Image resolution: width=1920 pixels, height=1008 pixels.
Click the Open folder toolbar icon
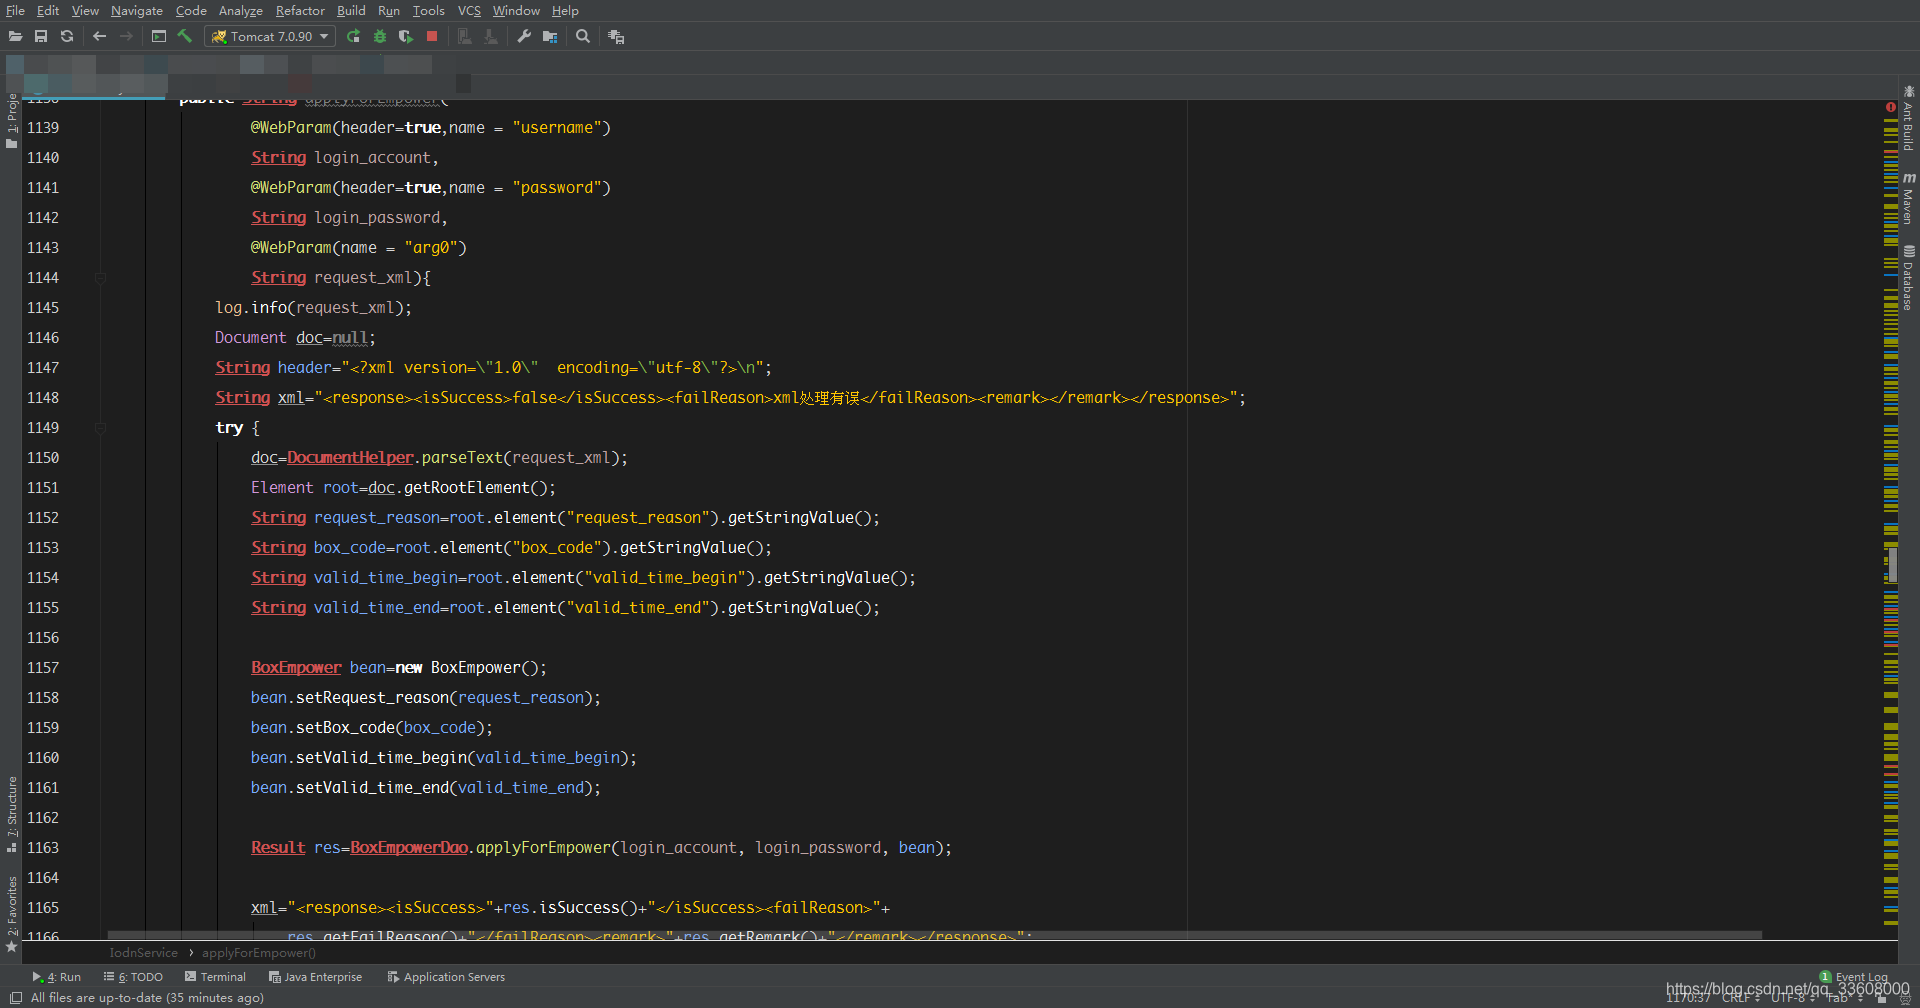coord(15,36)
